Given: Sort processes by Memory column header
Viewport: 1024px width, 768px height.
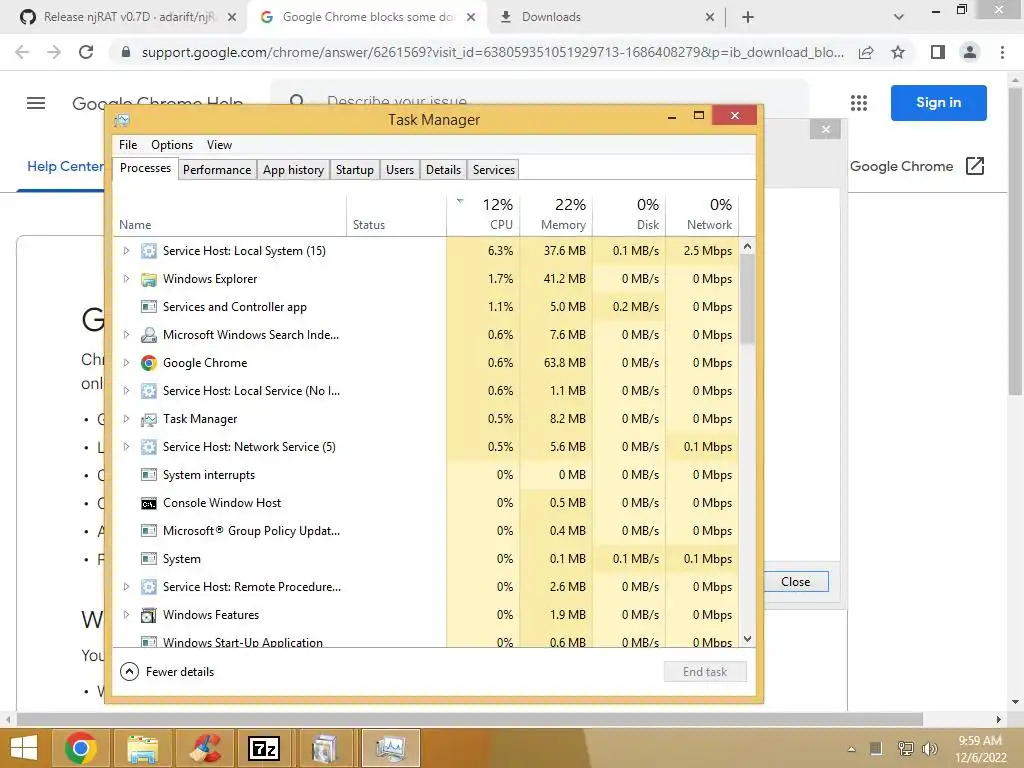Looking at the screenshot, I should click(556, 215).
